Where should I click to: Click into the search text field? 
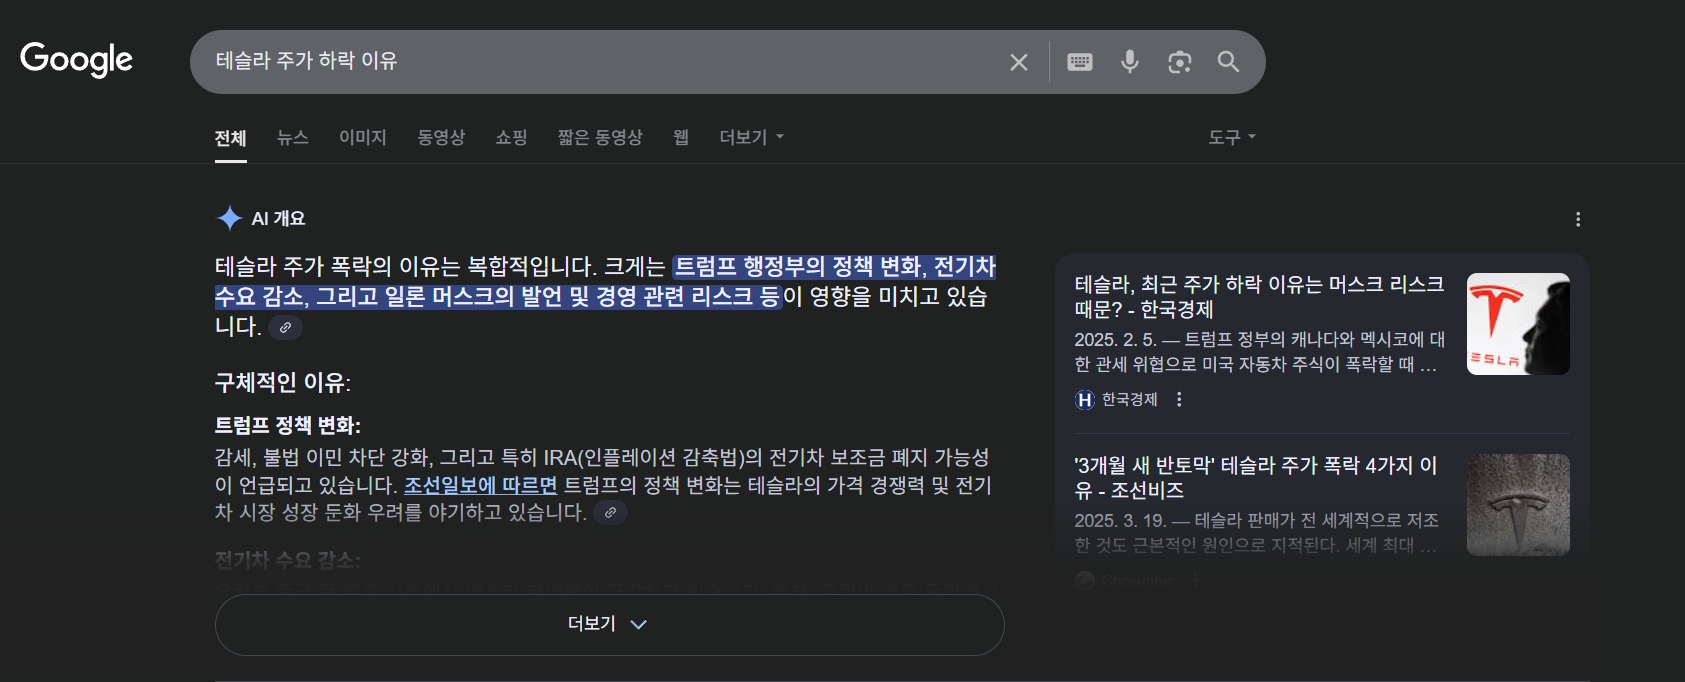tap(600, 62)
